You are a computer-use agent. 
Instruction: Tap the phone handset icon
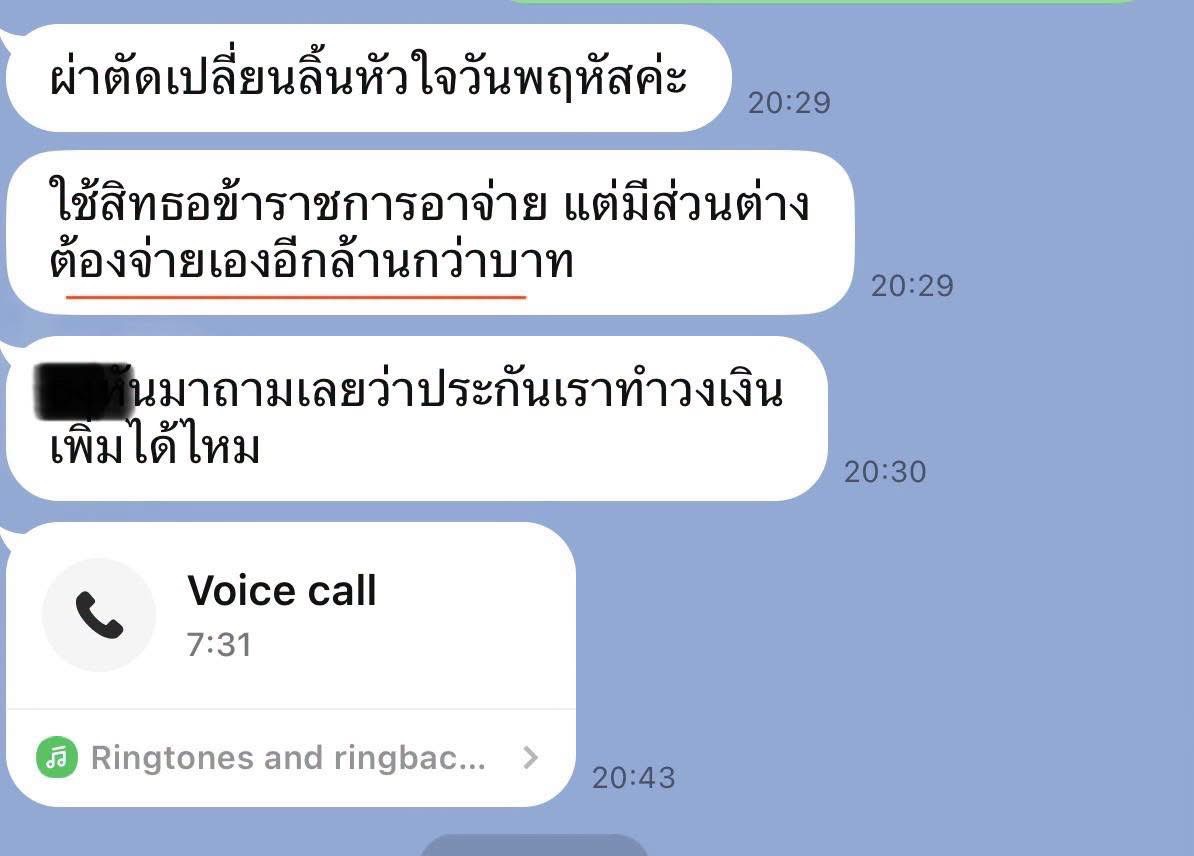click(x=99, y=615)
